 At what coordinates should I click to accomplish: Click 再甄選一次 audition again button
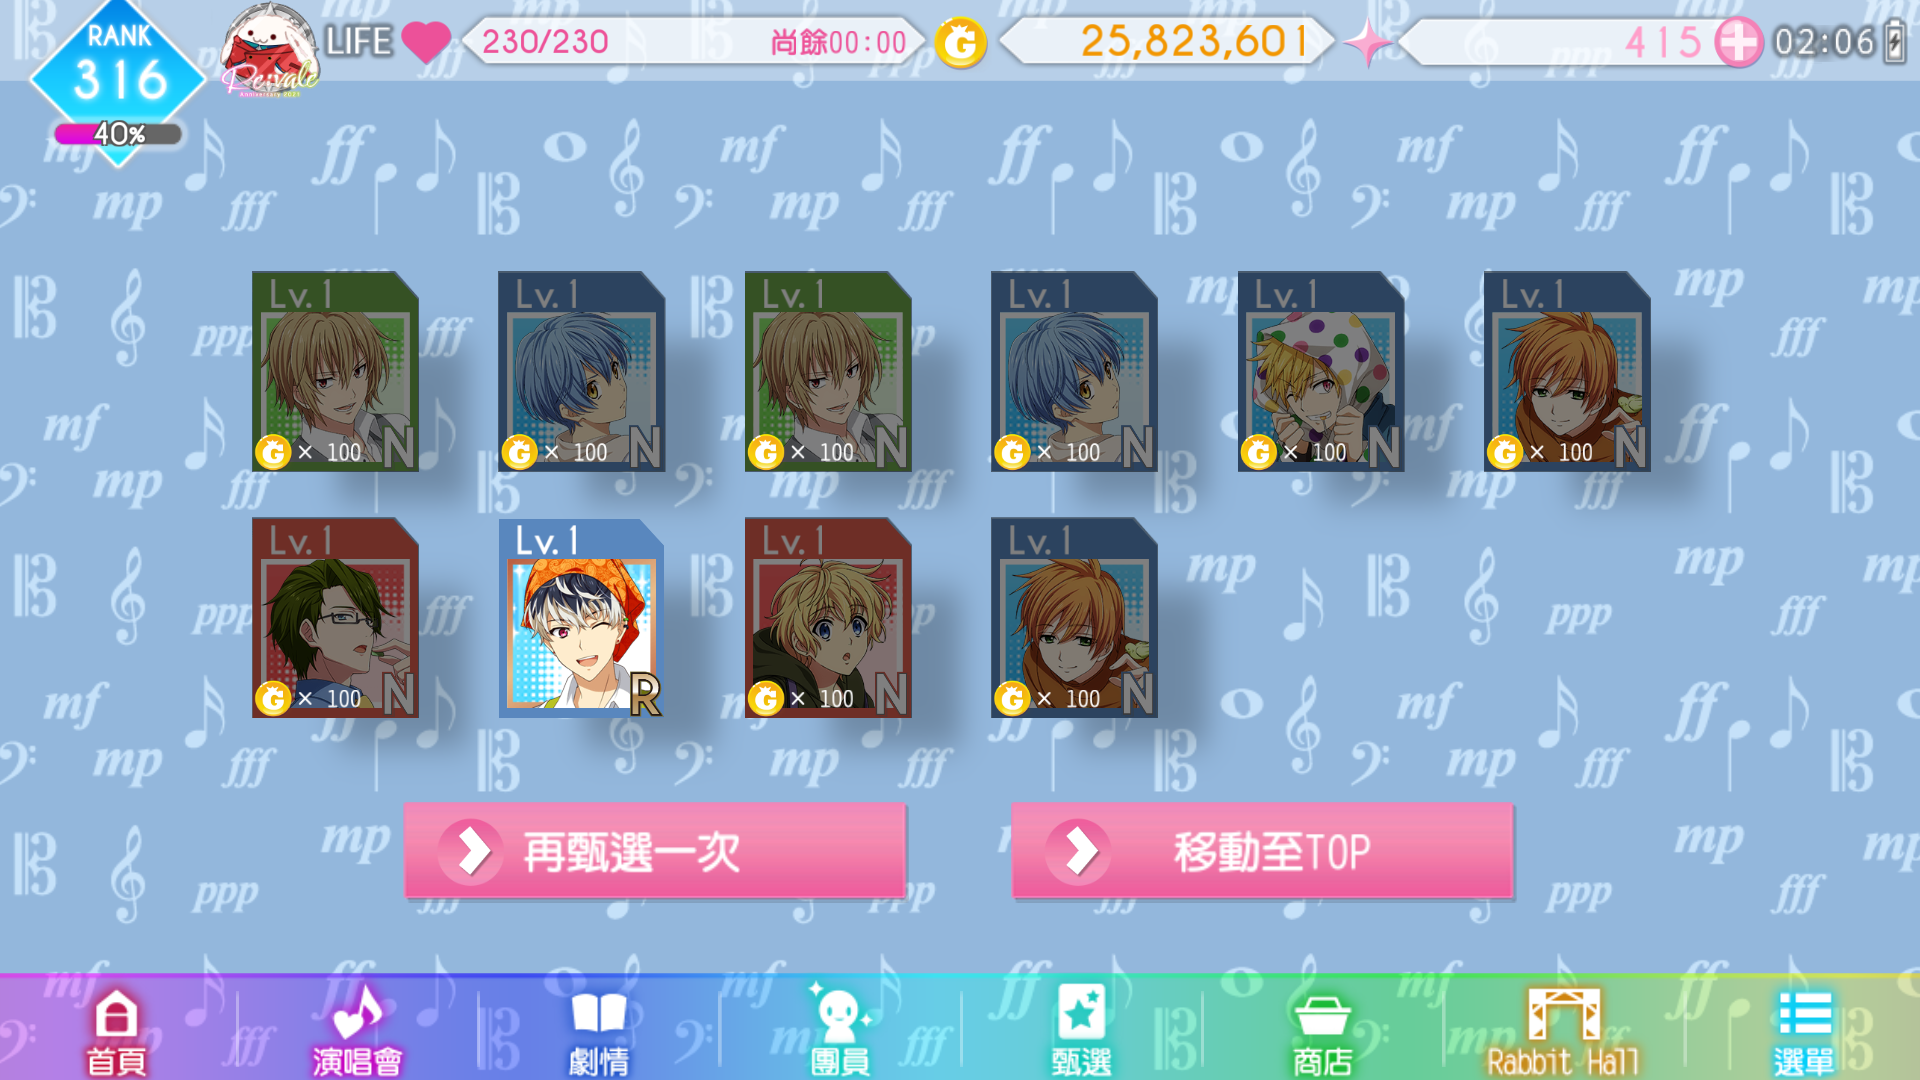click(x=655, y=851)
